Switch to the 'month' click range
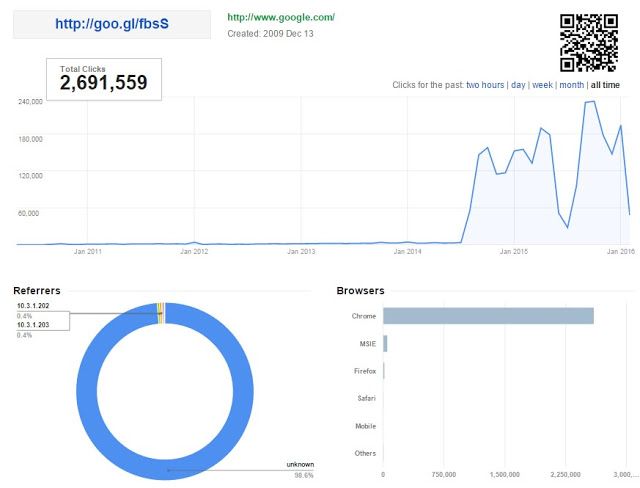This screenshot has width=640, height=488. point(571,85)
